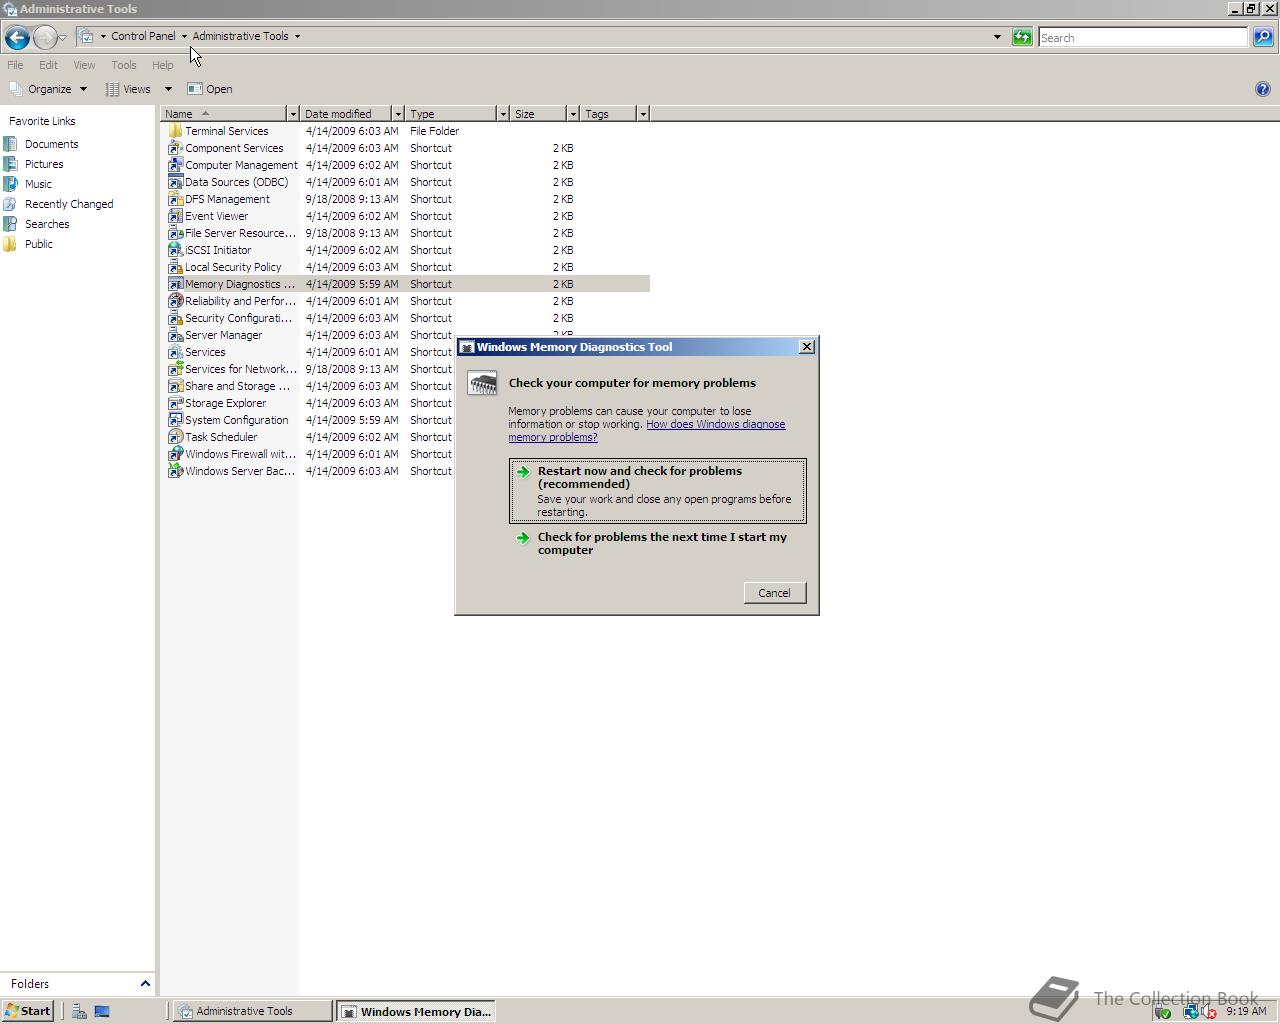This screenshot has height=1024, width=1280.
Task: Click the Terminal Services folder icon
Action: (175, 131)
